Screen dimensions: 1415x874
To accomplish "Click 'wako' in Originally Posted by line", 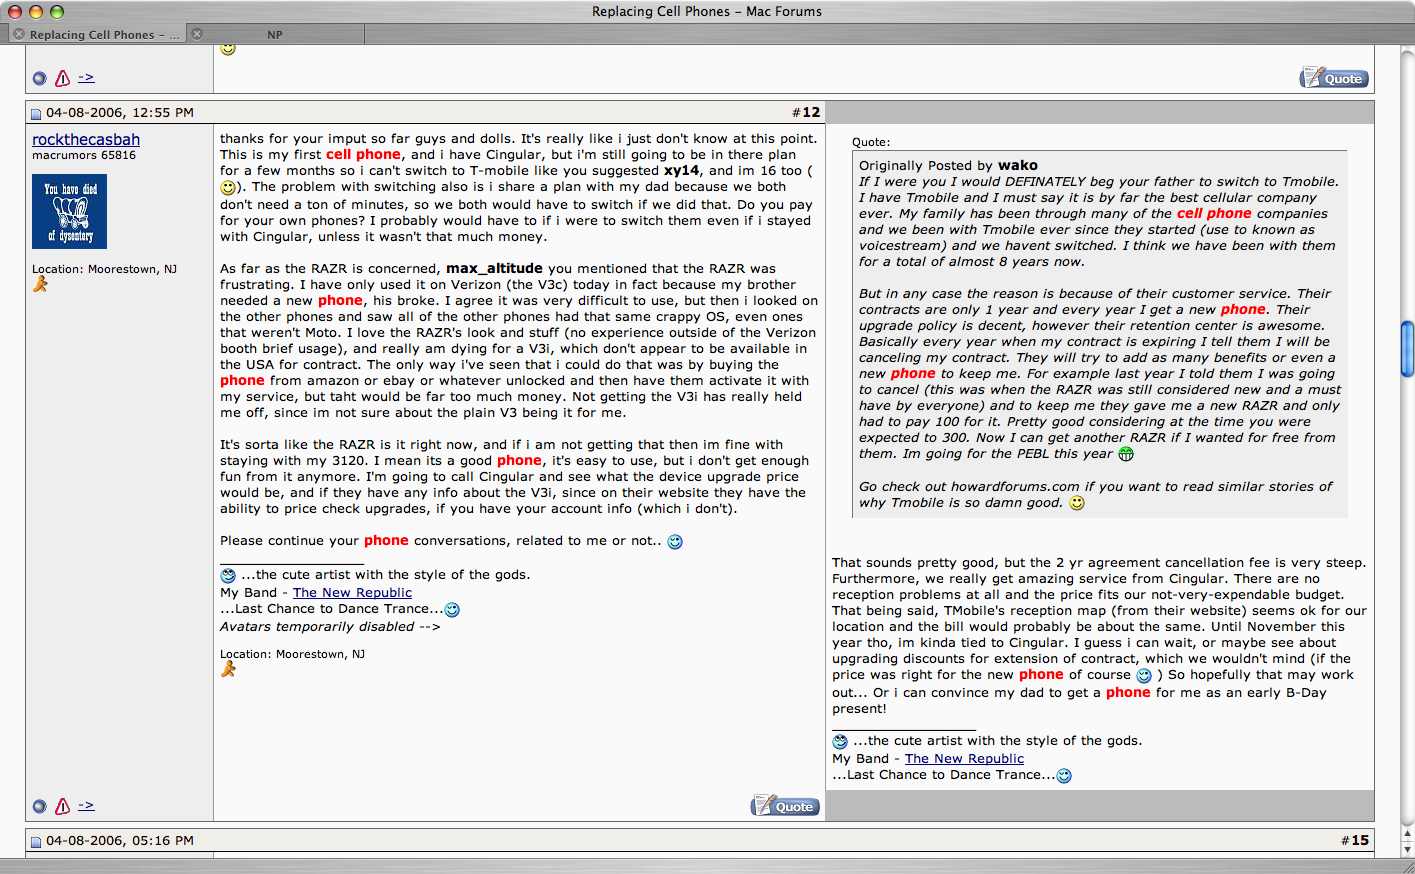I will (1018, 166).
